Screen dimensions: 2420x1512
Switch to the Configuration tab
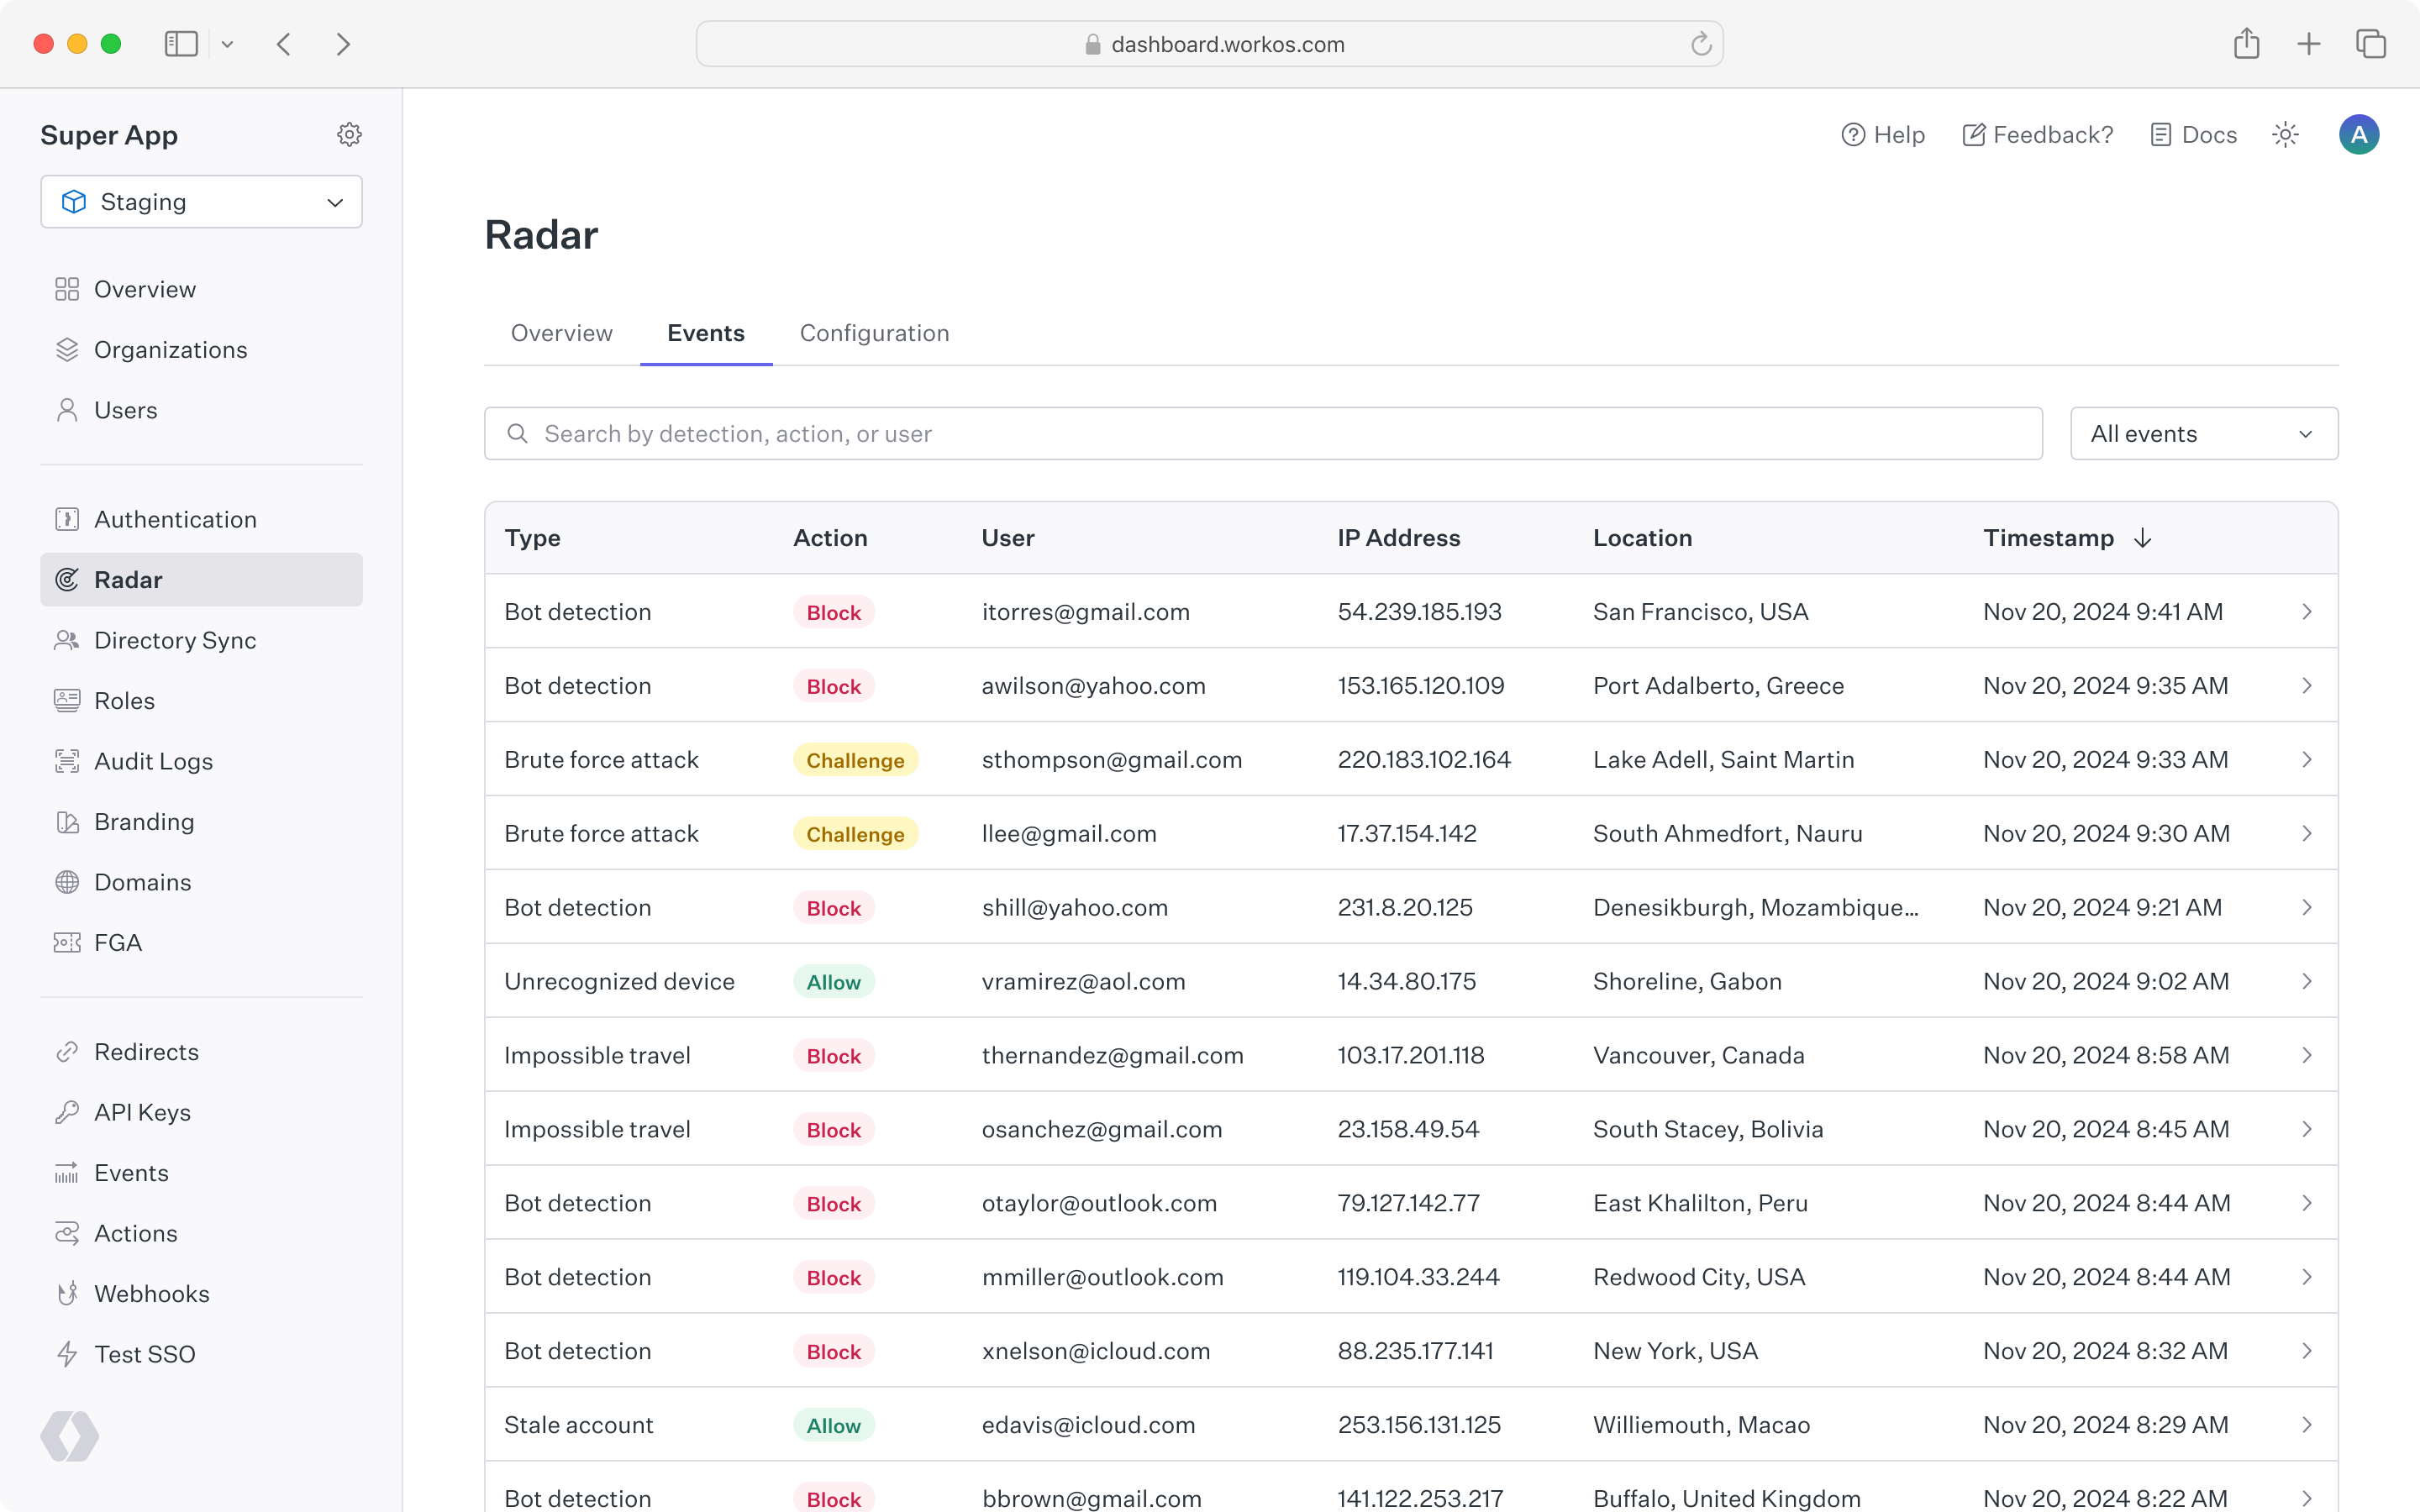(874, 333)
